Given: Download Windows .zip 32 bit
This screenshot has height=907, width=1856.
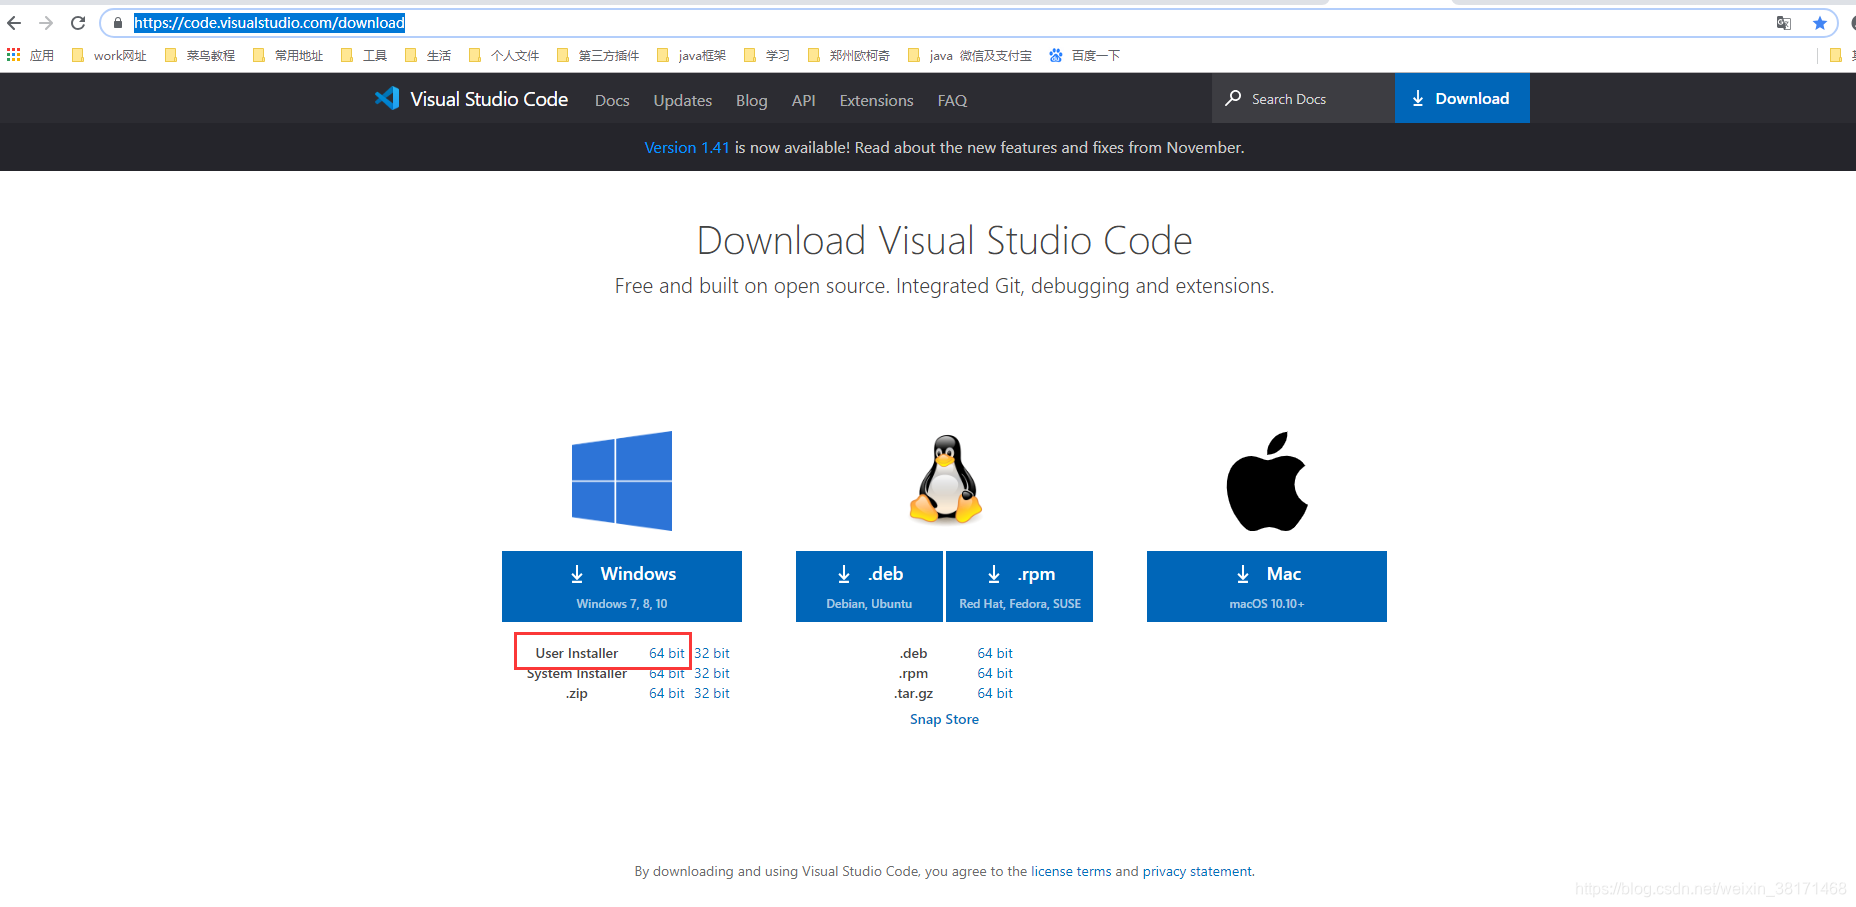Looking at the screenshot, I should [712, 693].
